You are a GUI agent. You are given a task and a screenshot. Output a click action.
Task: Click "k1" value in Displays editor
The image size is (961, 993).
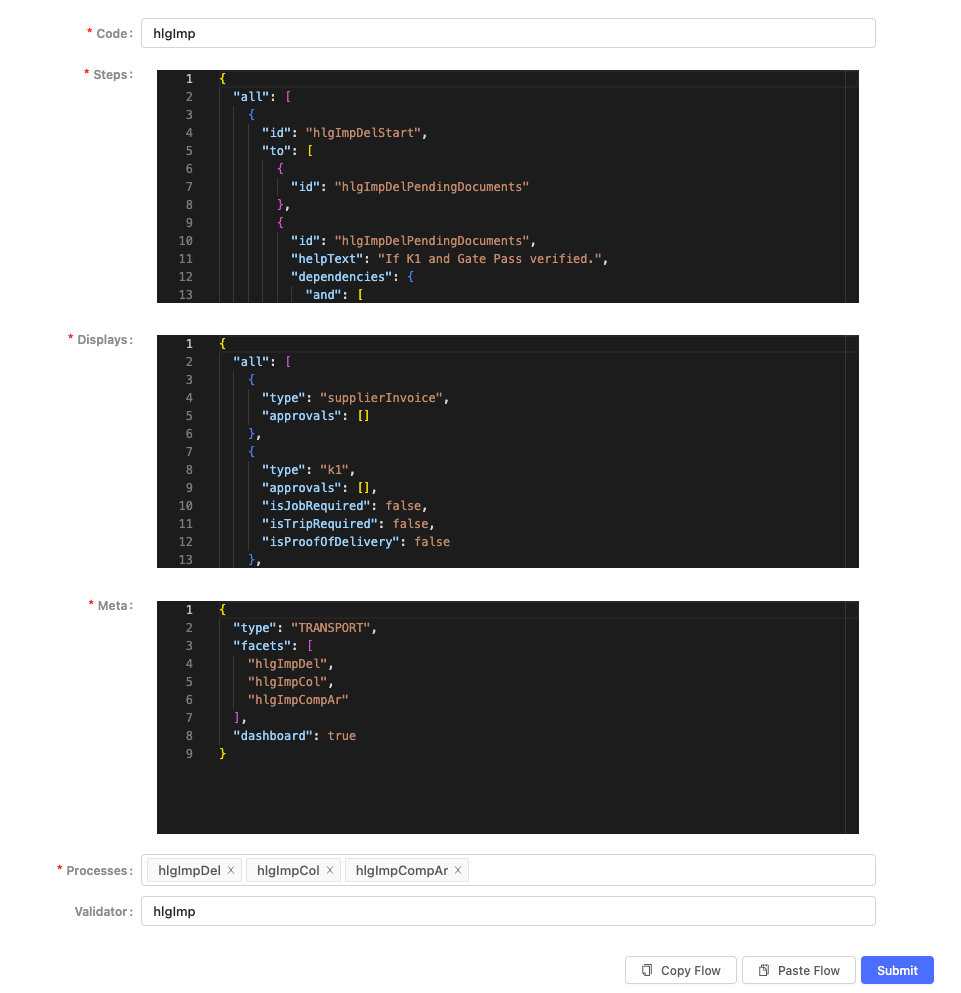click(x=334, y=470)
